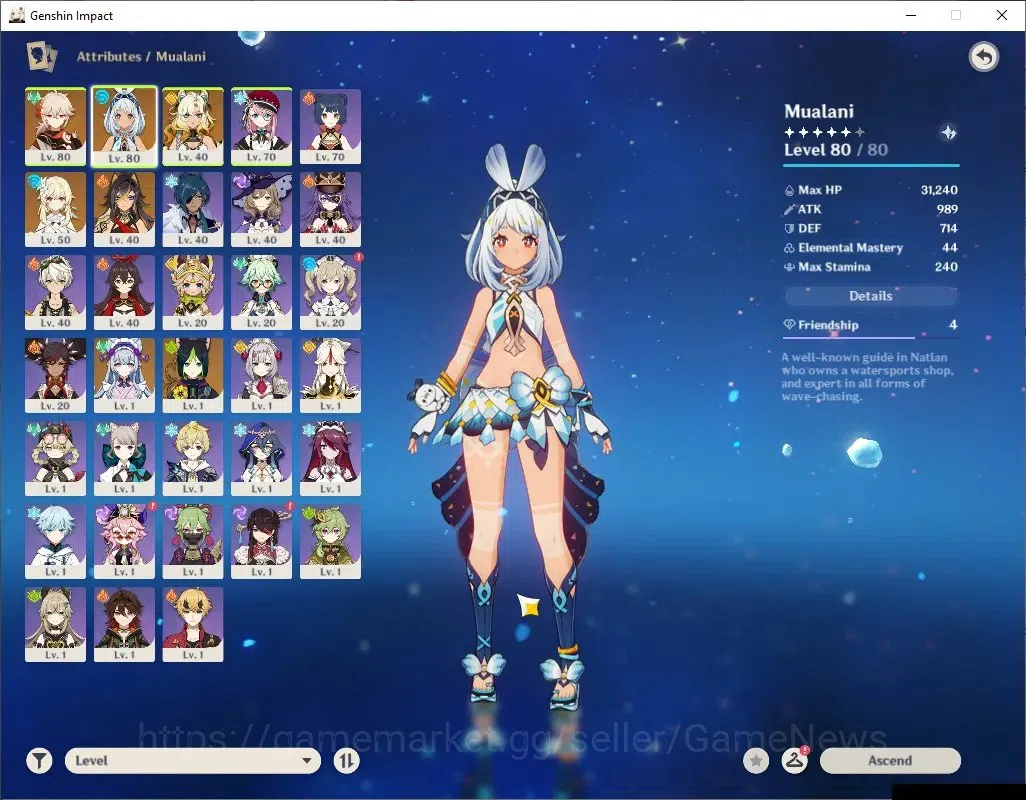
Task: Click the ATK 989 stat row
Action: (871, 209)
